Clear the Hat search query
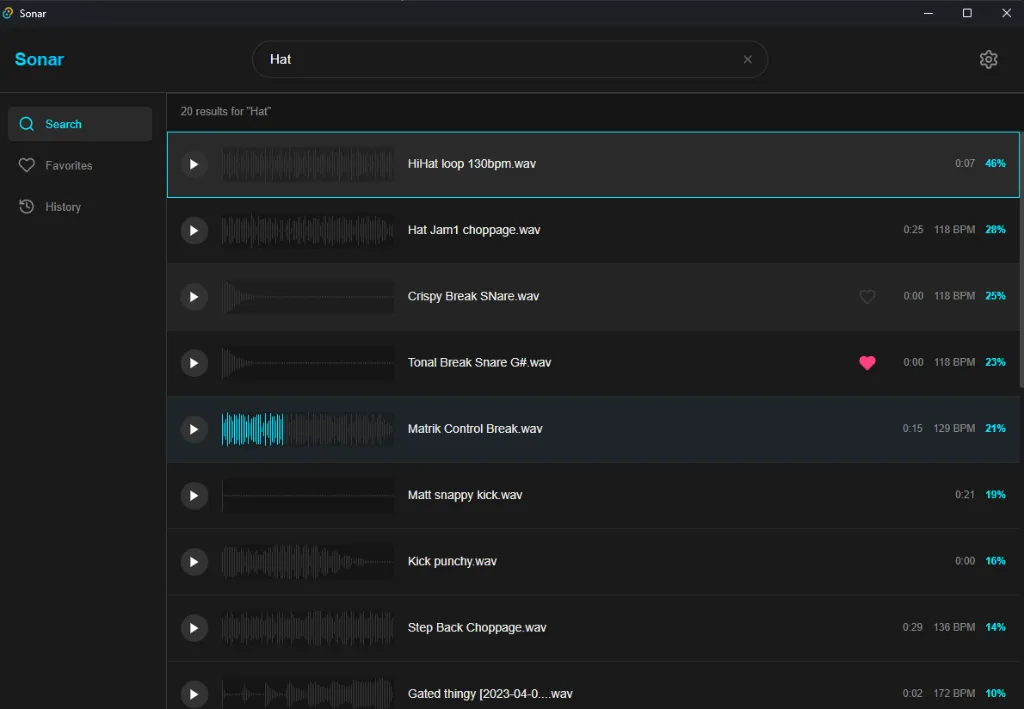This screenshot has width=1024, height=709. (747, 59)
